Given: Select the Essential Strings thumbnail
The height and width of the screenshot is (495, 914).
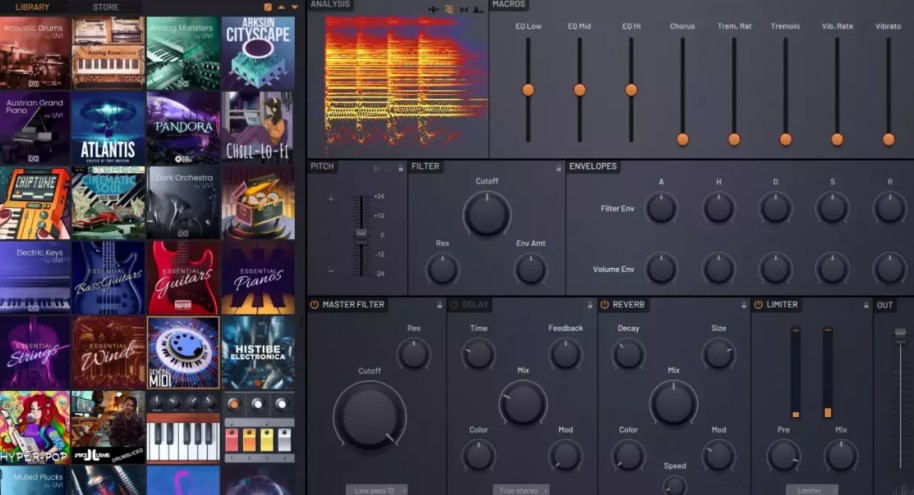Looking at the screenshot, I should coord(35,353).
